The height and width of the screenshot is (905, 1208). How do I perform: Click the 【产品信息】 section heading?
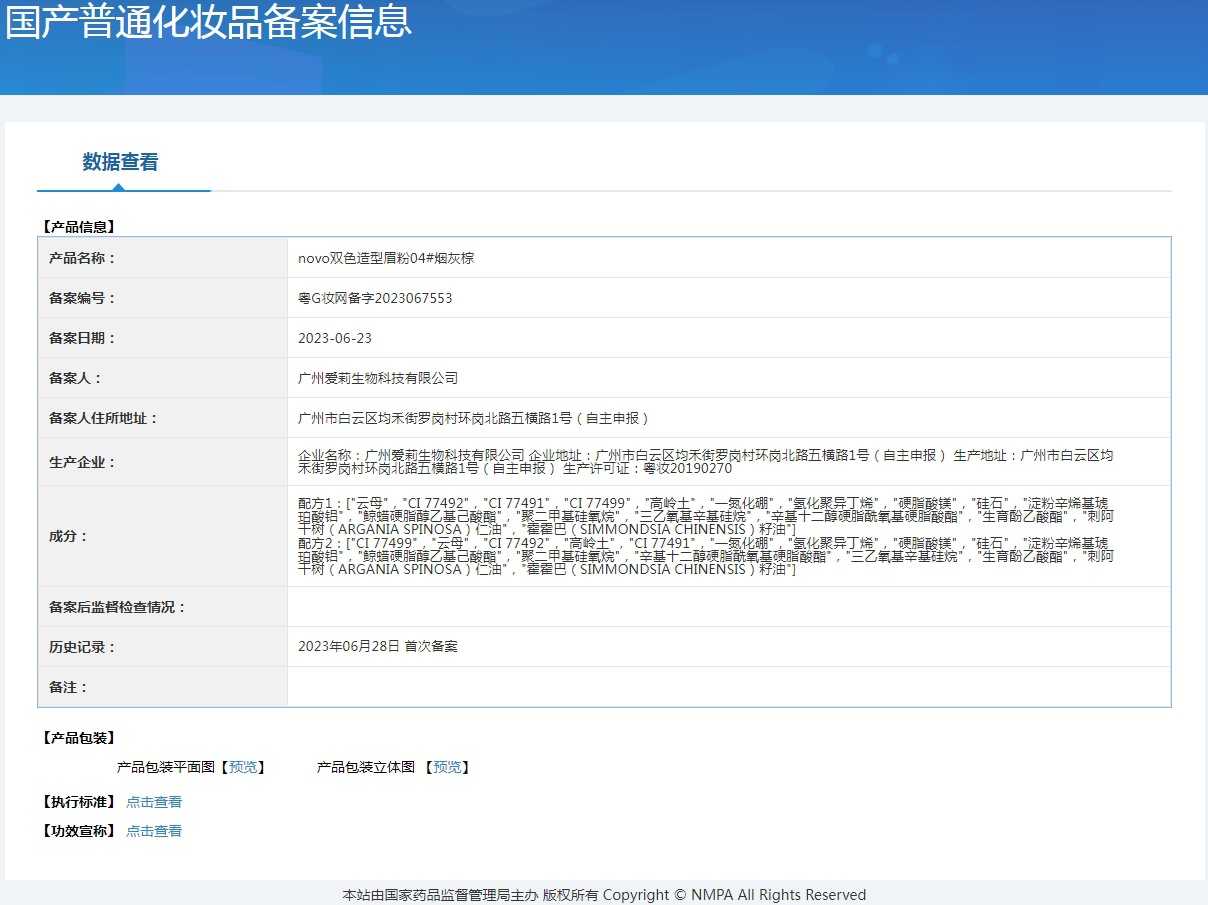pos(79,227)
